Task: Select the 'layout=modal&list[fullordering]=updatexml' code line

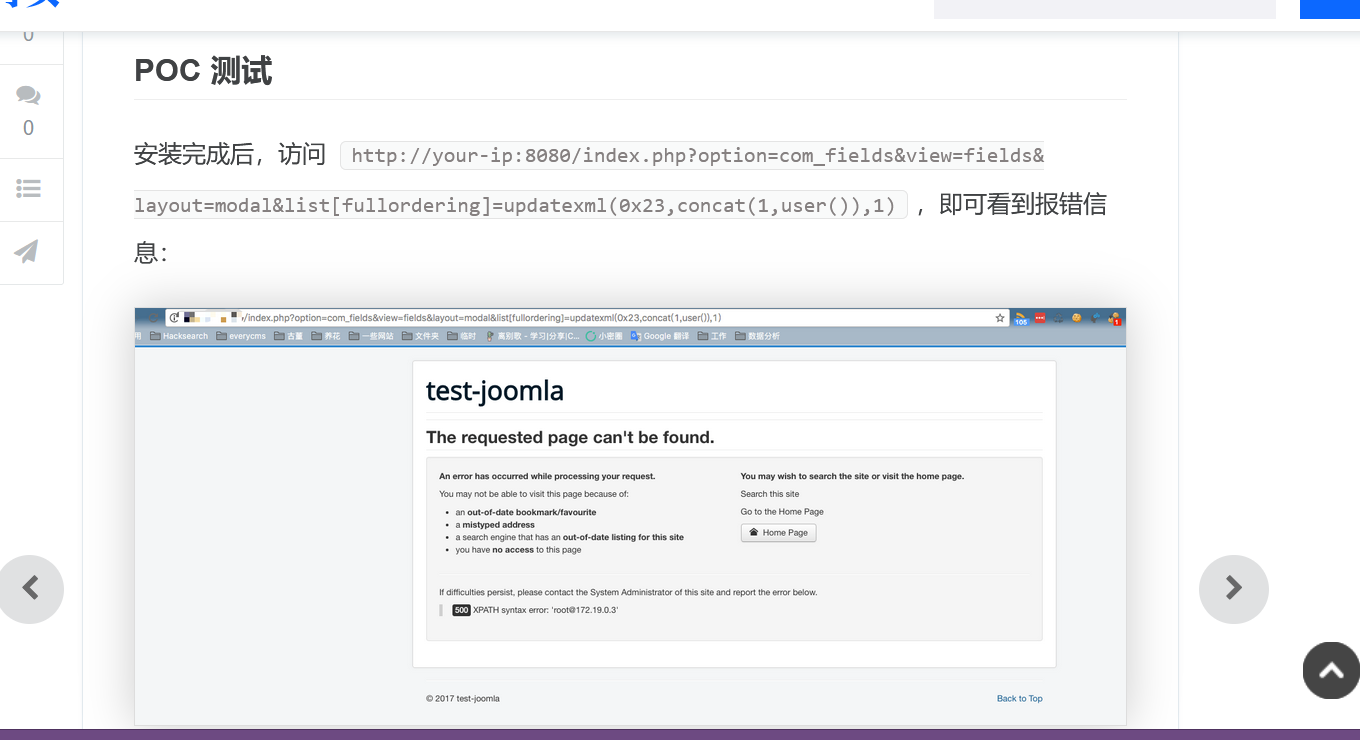Action: point(520,205)
